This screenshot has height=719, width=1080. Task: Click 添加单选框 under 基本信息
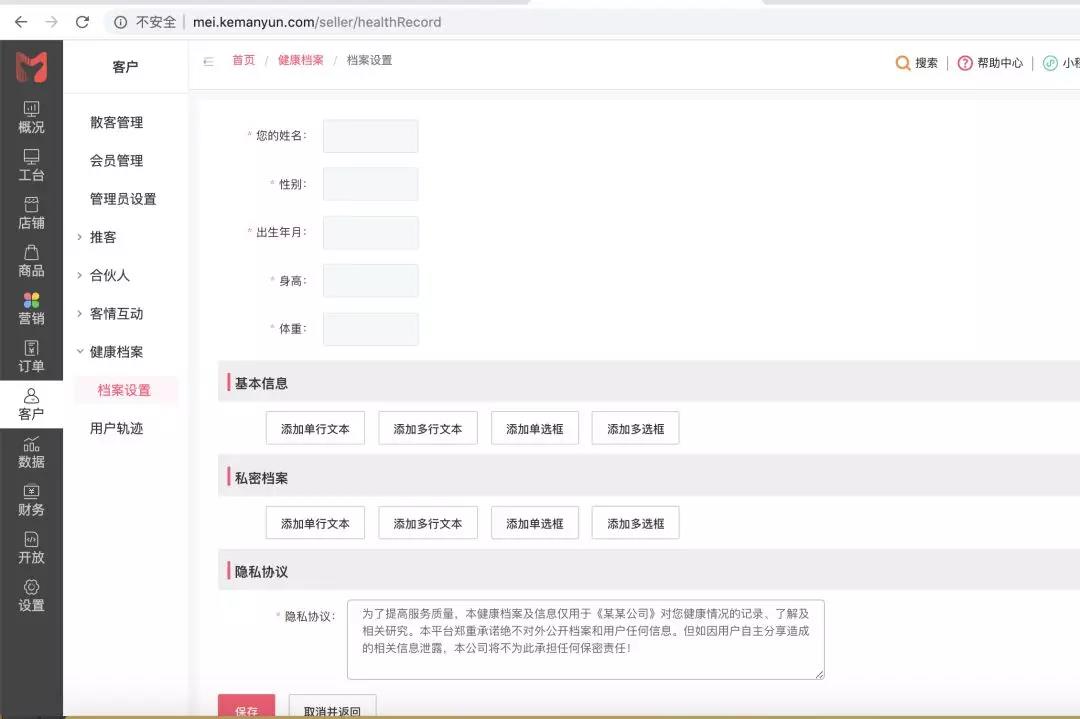534,428
